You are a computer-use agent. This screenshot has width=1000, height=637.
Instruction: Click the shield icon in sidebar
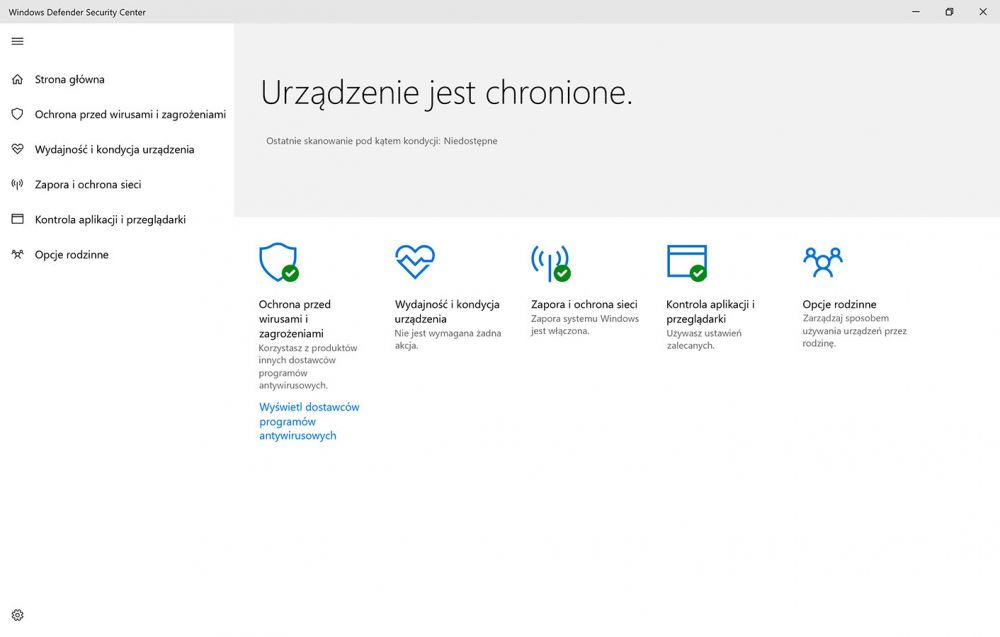tap(17, 114)
